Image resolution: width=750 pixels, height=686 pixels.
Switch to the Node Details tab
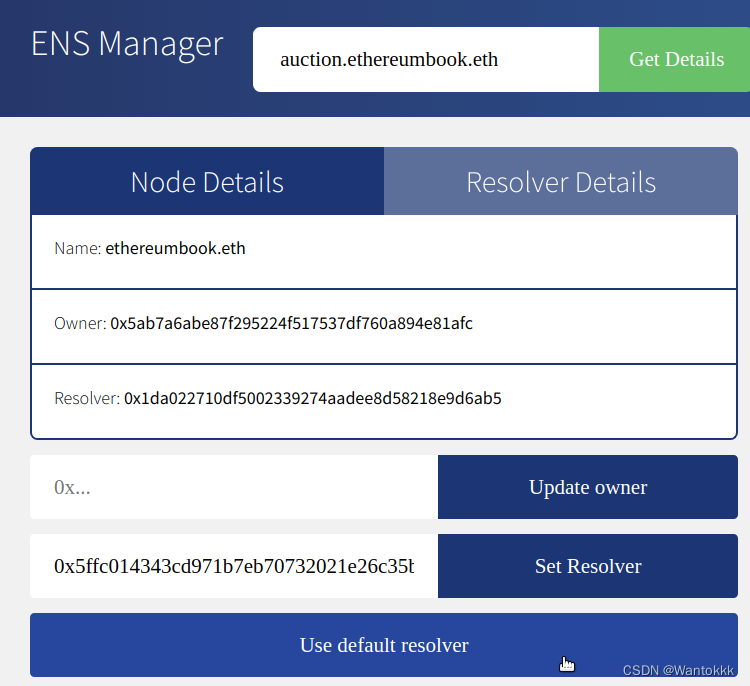(207, 182)
